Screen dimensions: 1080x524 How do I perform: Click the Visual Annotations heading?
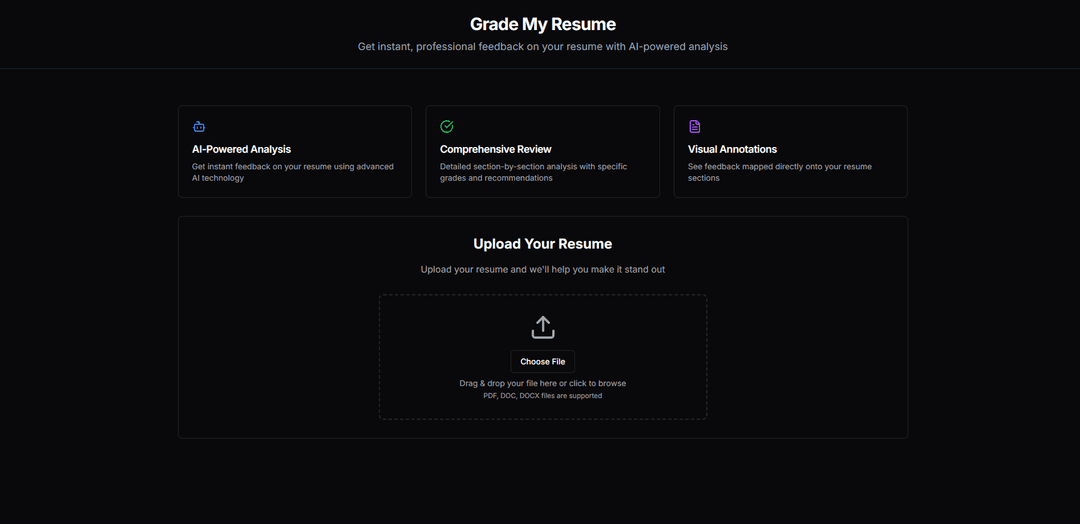[732, 149]
